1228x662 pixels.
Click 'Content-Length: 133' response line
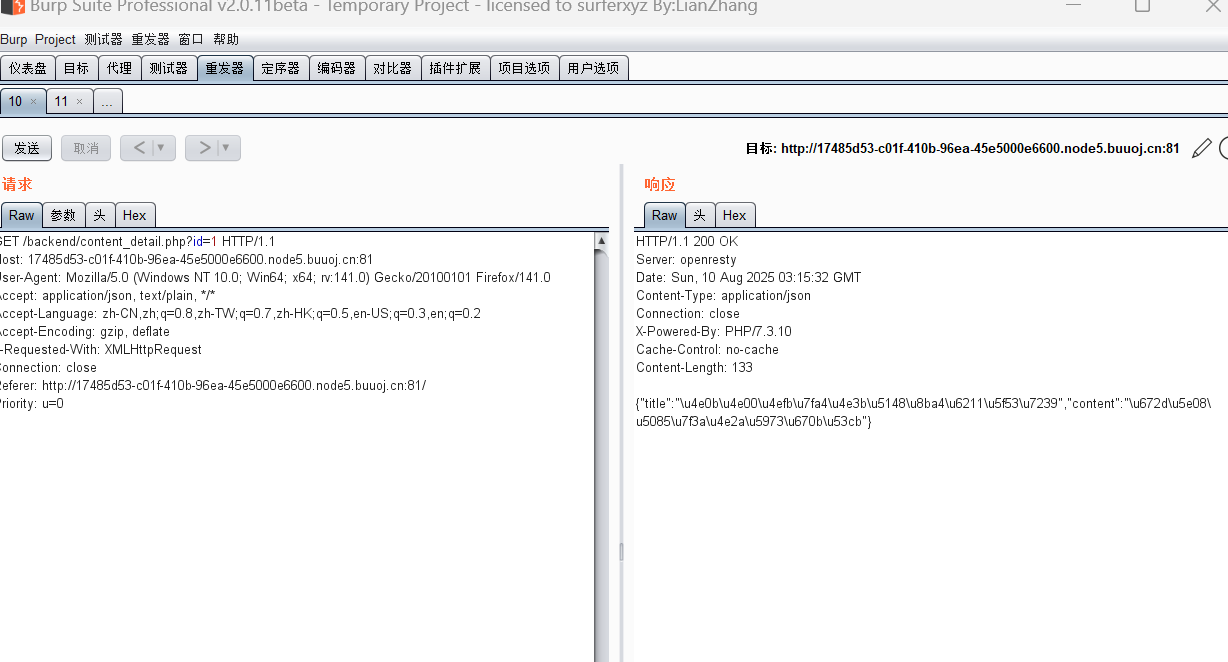pyautogui.click(x=694, y=367)
